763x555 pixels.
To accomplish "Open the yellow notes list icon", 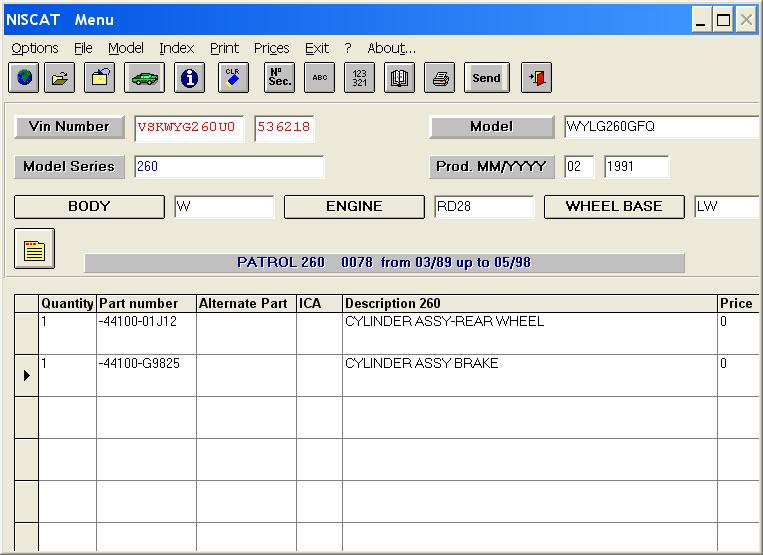I will (35, 249).
